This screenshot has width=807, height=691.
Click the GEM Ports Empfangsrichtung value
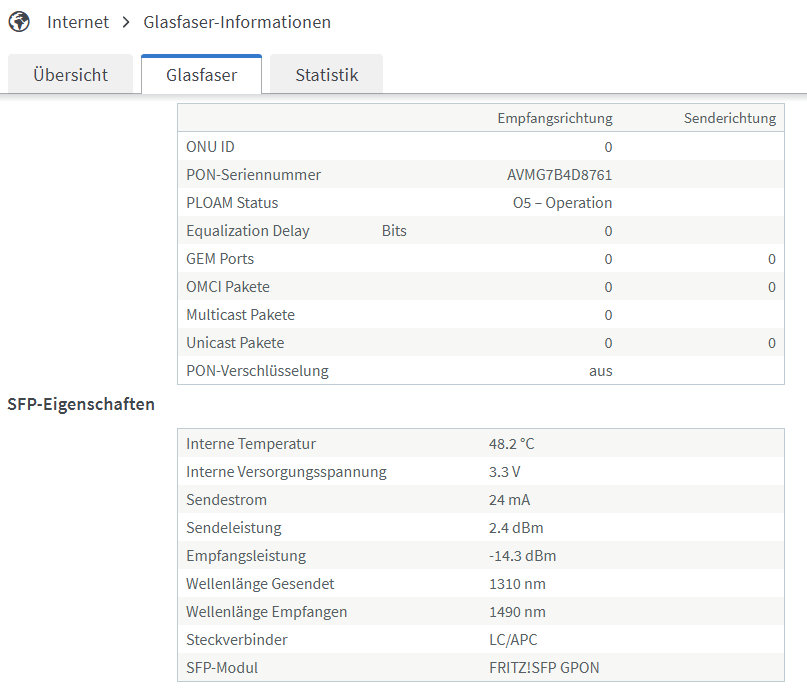608,259
